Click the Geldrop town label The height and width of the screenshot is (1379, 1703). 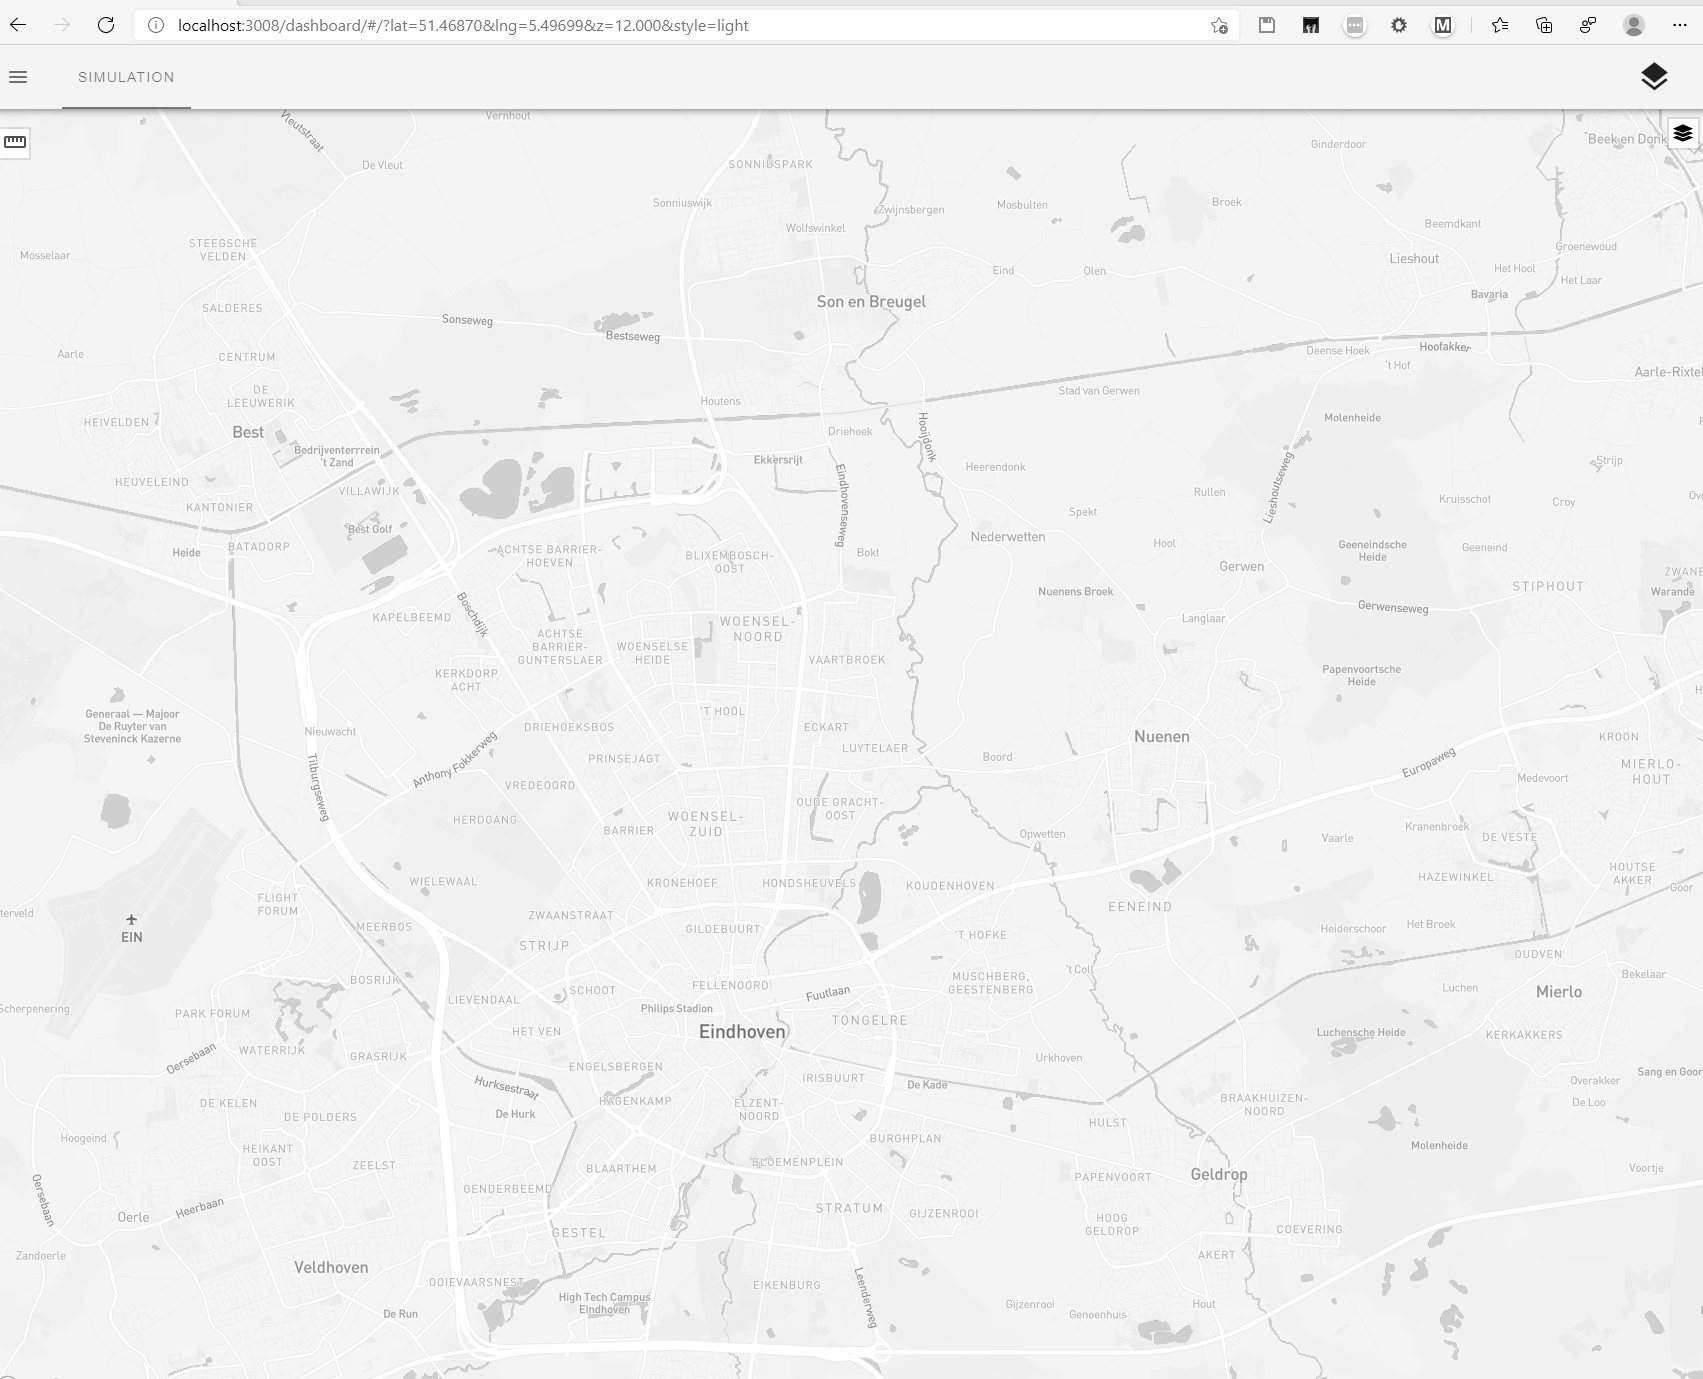[1219, 1175]
